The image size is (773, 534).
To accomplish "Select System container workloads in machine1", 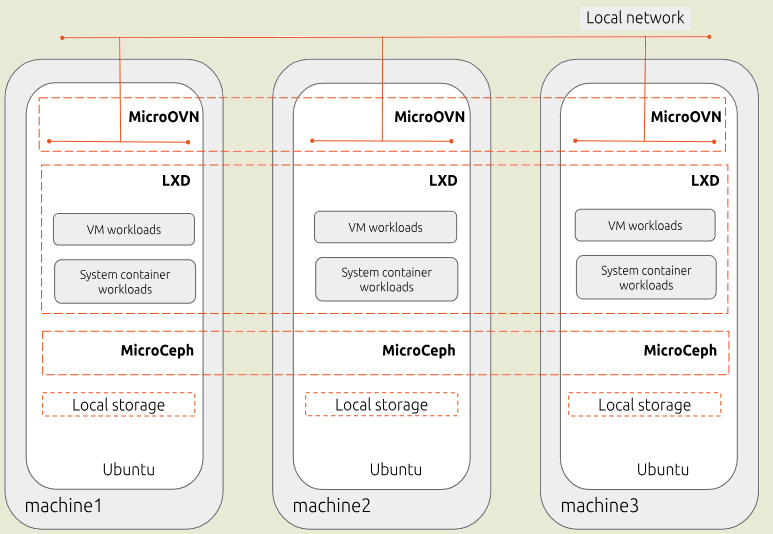I will coord(125,282).
